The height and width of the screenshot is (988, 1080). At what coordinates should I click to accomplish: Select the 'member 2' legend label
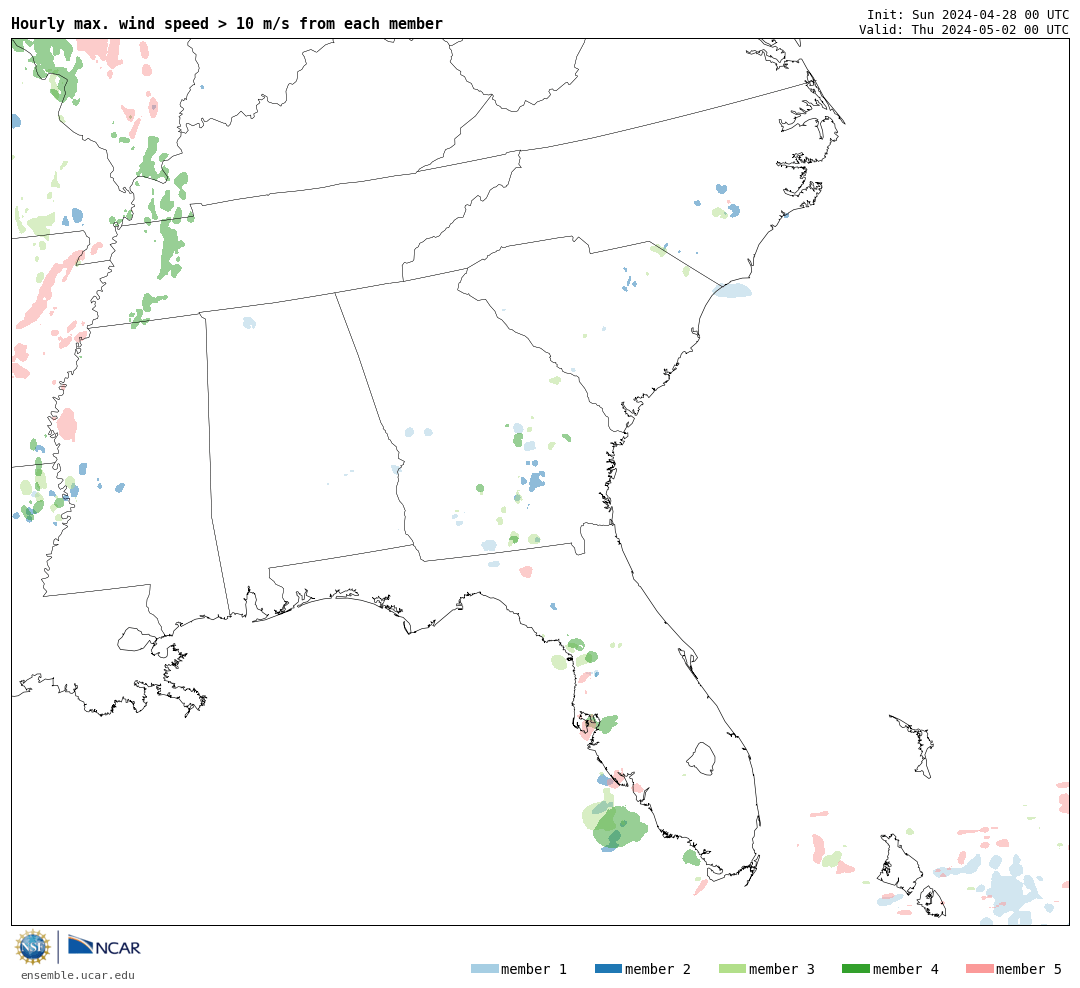(x=658, y=969)
